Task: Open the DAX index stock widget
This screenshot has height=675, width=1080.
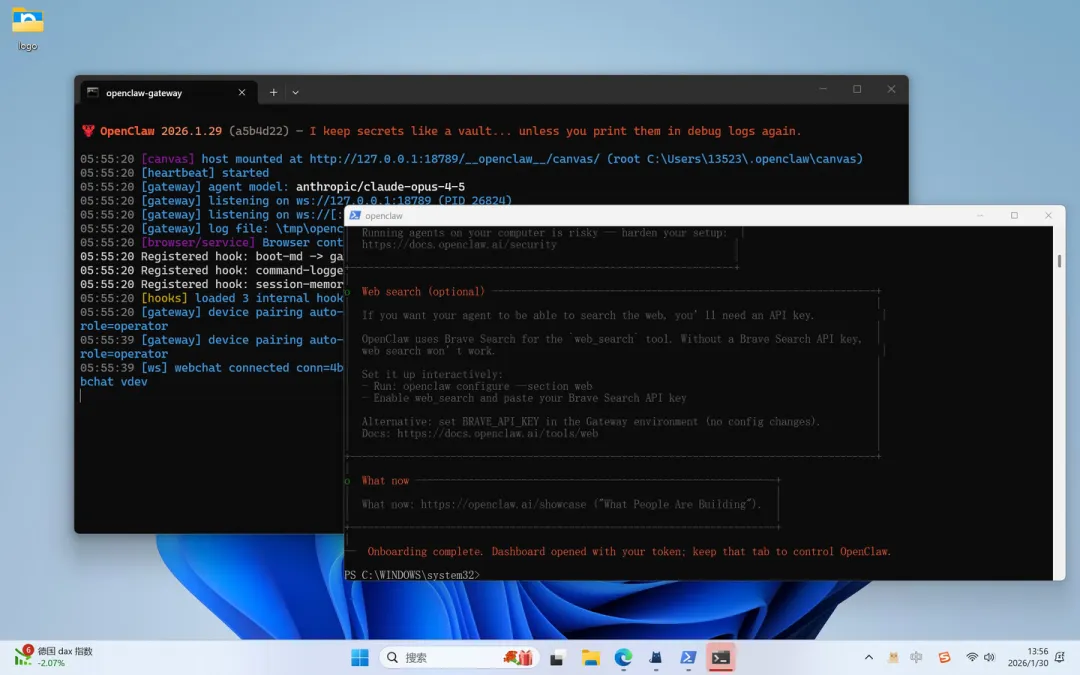Action: coord(54,657)
